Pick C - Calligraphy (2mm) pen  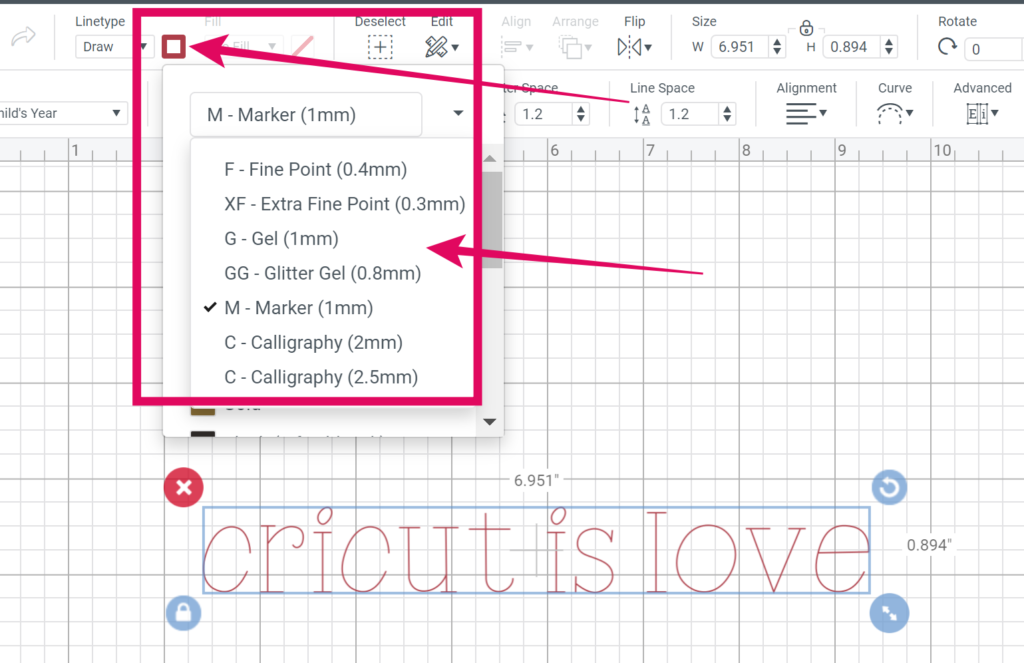(313, 342)
